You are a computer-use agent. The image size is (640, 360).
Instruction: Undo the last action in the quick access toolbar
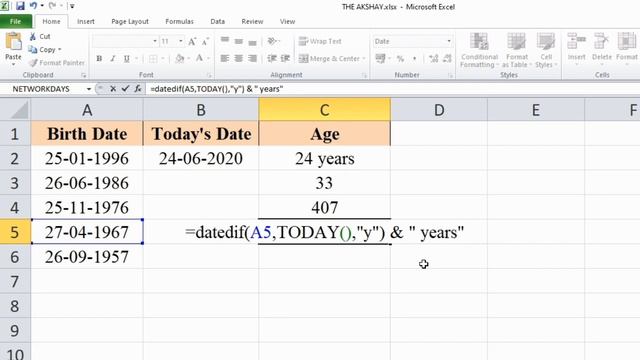tap(33, 6)
